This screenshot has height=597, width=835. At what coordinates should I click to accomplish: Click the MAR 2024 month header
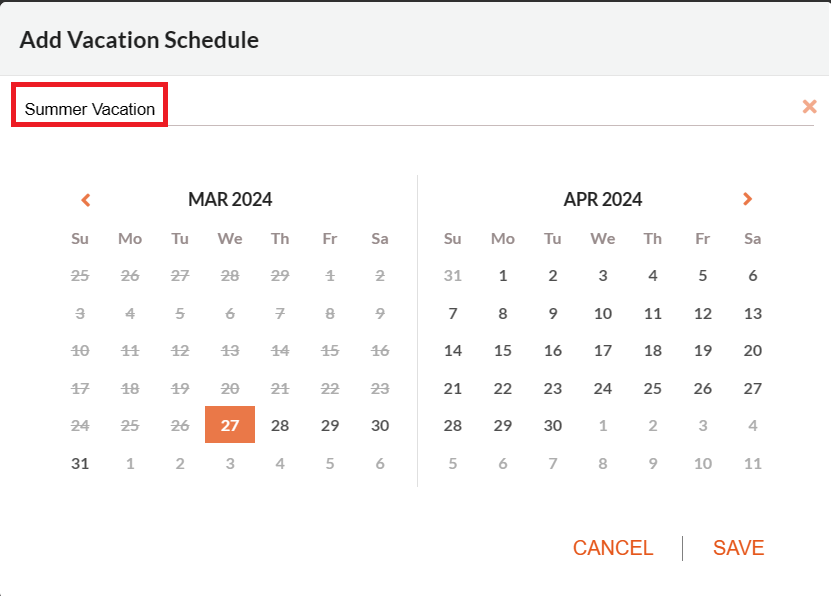coord(230,200)
